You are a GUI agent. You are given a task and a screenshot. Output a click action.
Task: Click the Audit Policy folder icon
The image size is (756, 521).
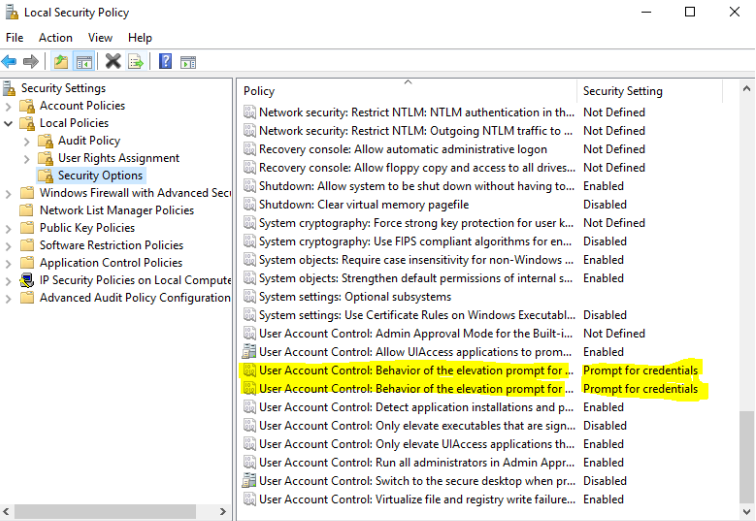[46, 141]
